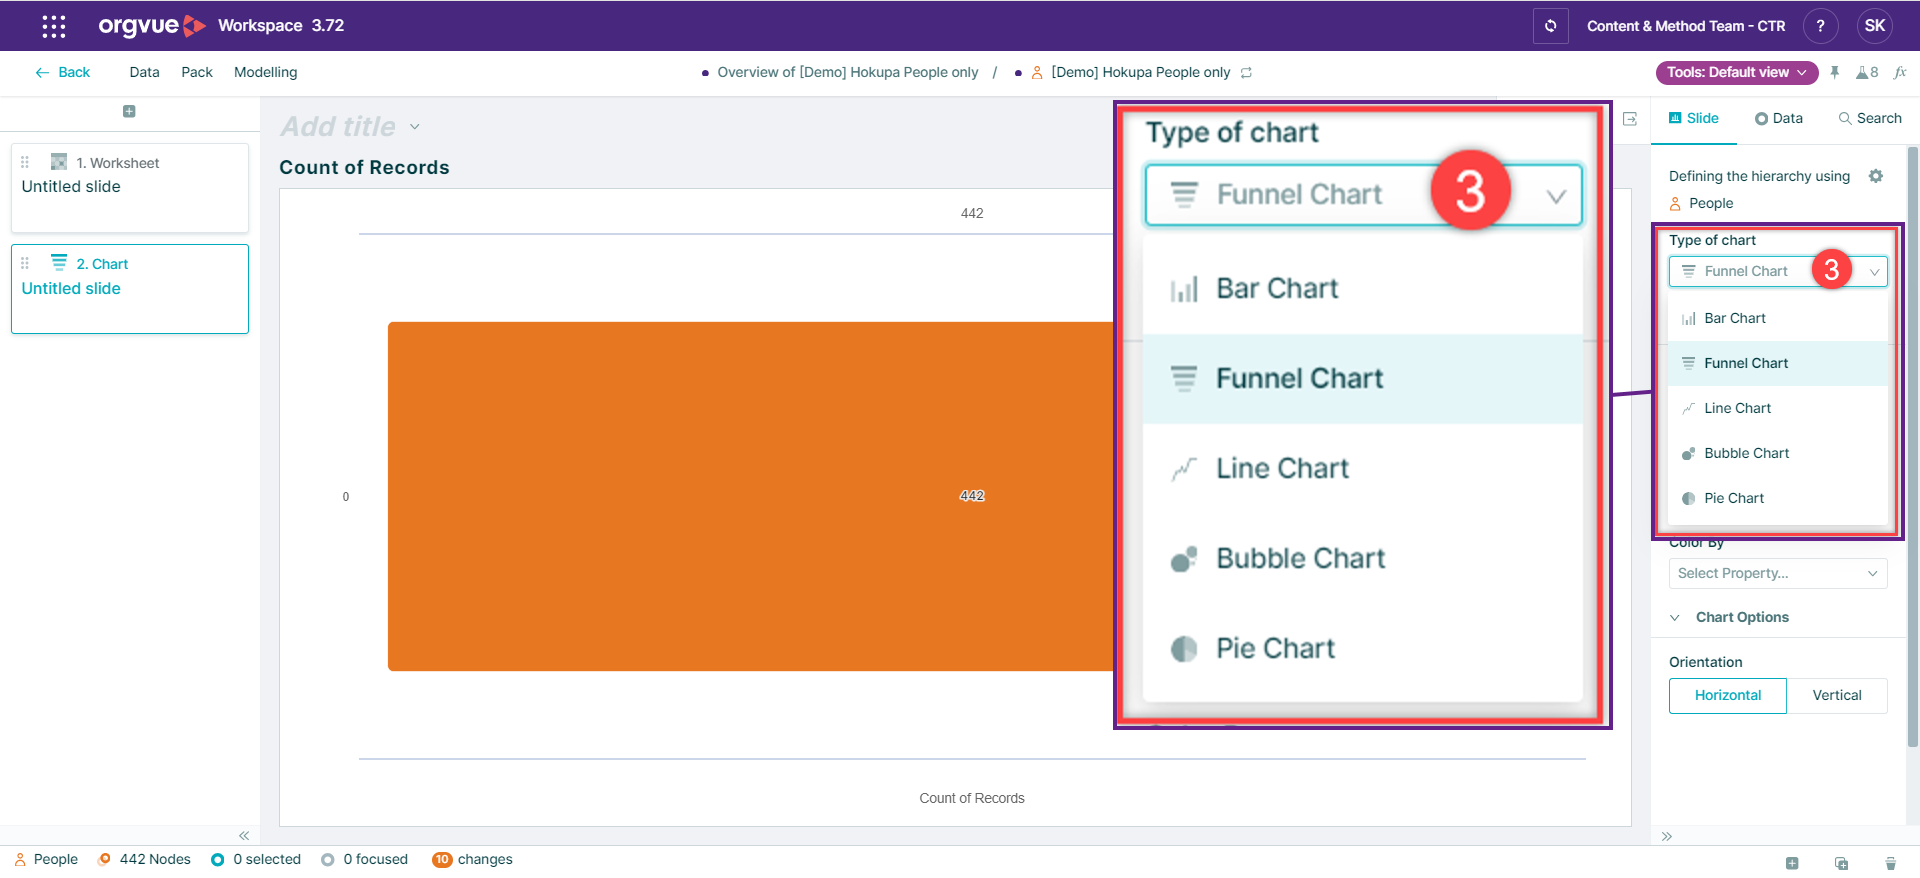Viewport: 1920px width, 878px height.
Task: Click the 0 selected status indicator
Action: pyautogui.click(x=256, y=859)
